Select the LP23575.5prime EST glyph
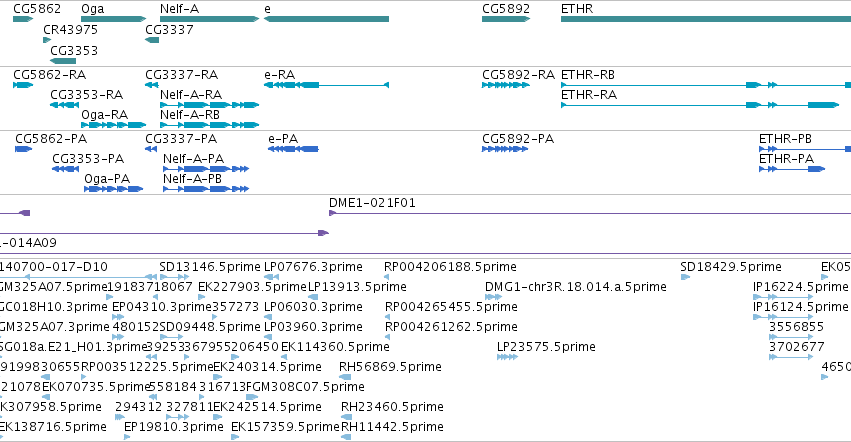This screenshot has width=851, height=442. click(507, 357)
